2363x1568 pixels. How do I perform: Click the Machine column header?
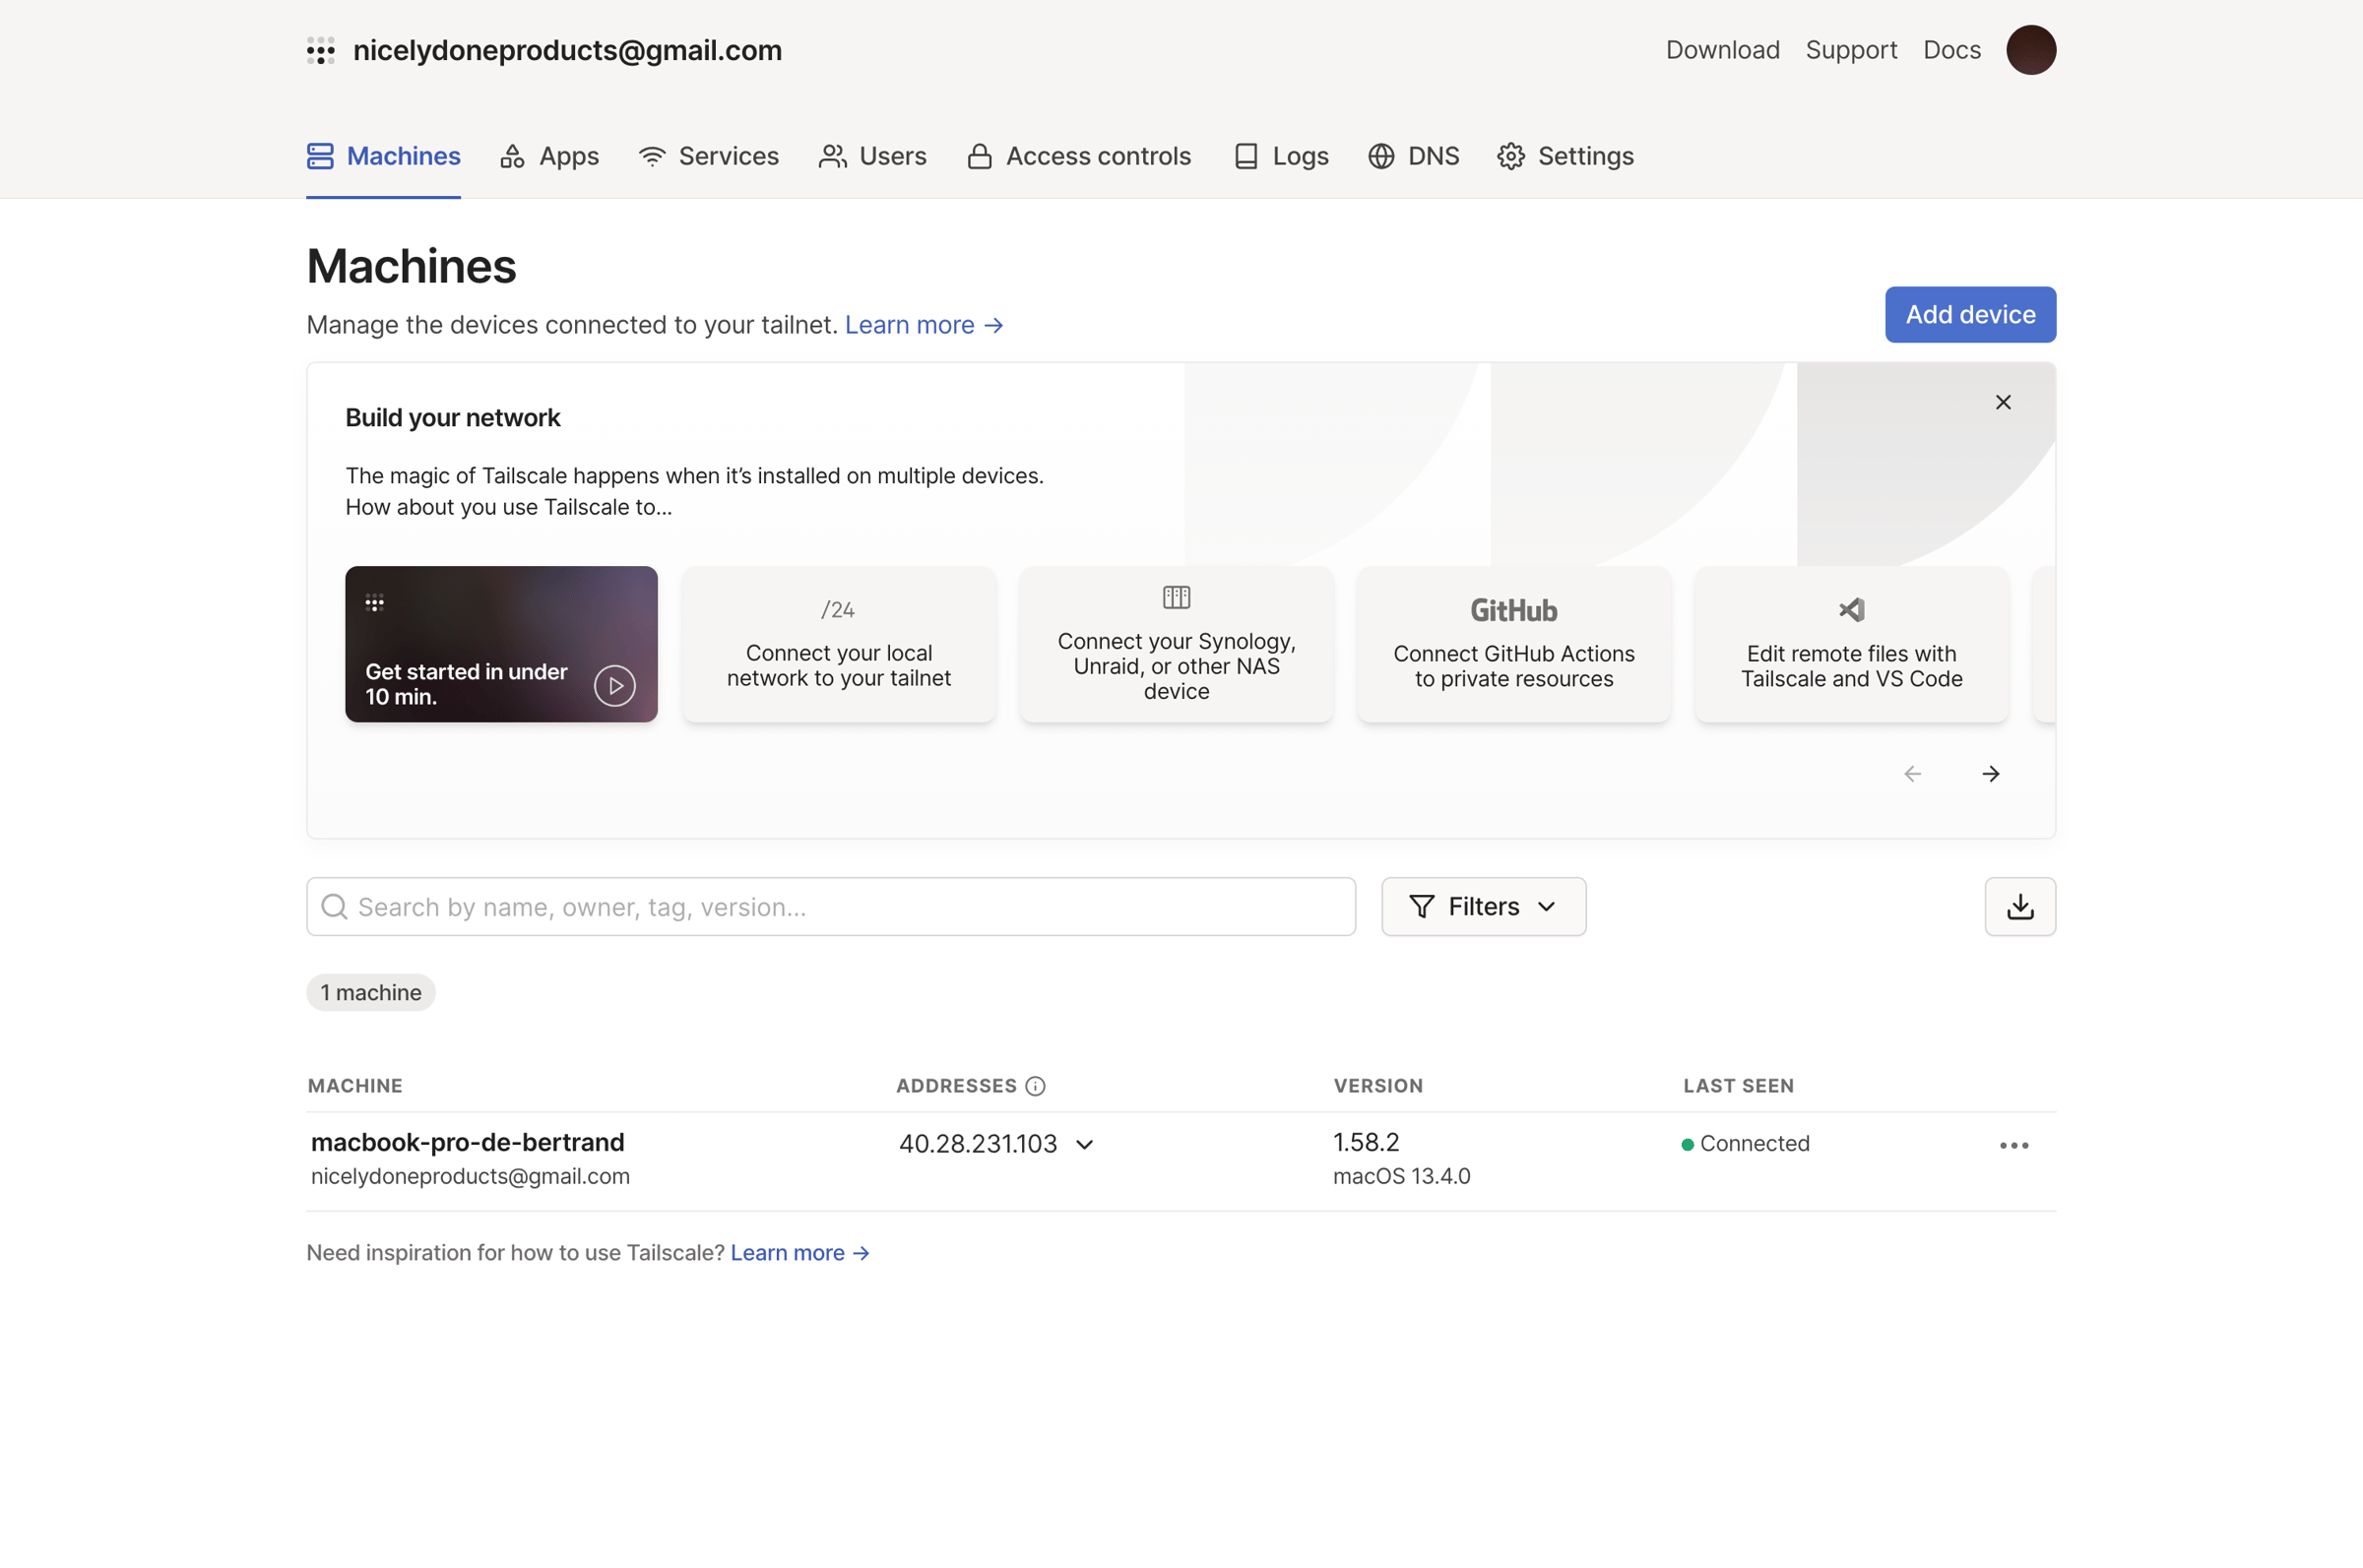pos(355,1086)
